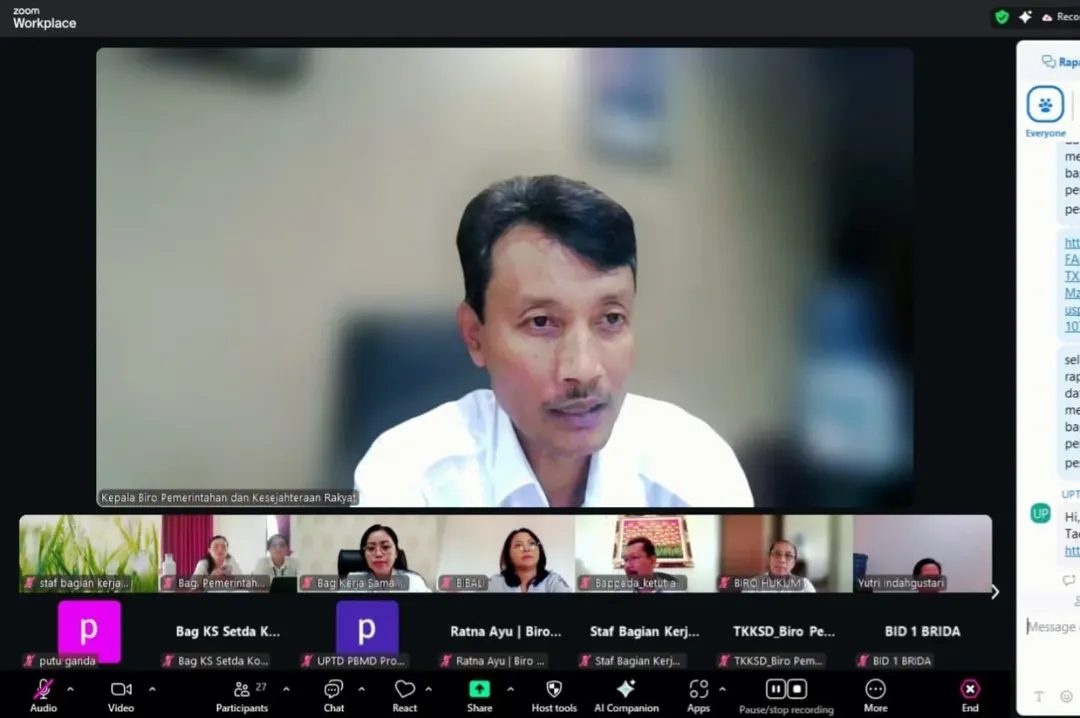
Task: Click the Chat icon in toolbar
Action: (x=333, y=690)
